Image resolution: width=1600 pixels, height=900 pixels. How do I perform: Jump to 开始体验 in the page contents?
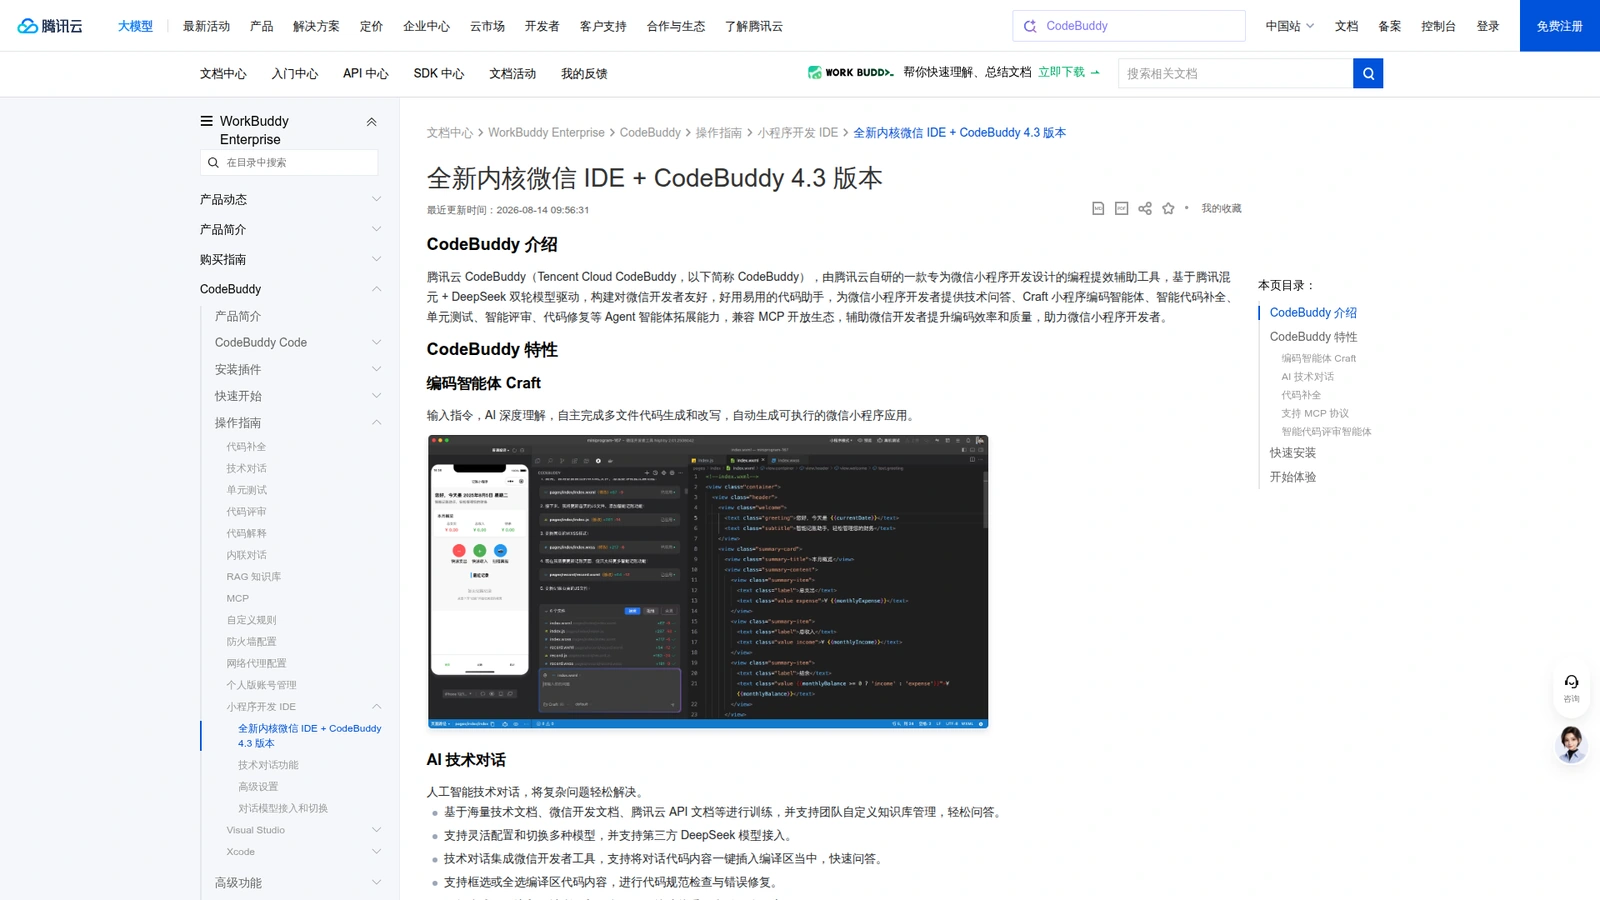coord(1292,477)
